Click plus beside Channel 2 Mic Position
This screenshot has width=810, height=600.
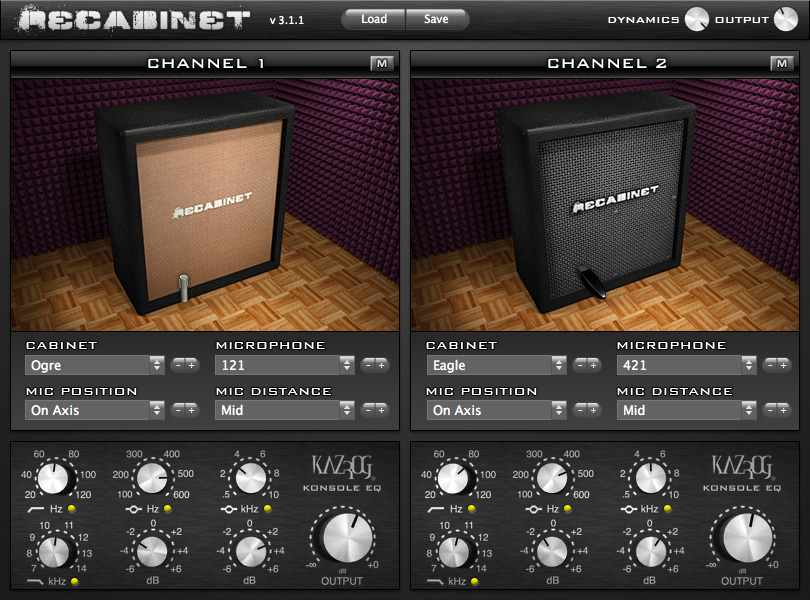point(594,410)
